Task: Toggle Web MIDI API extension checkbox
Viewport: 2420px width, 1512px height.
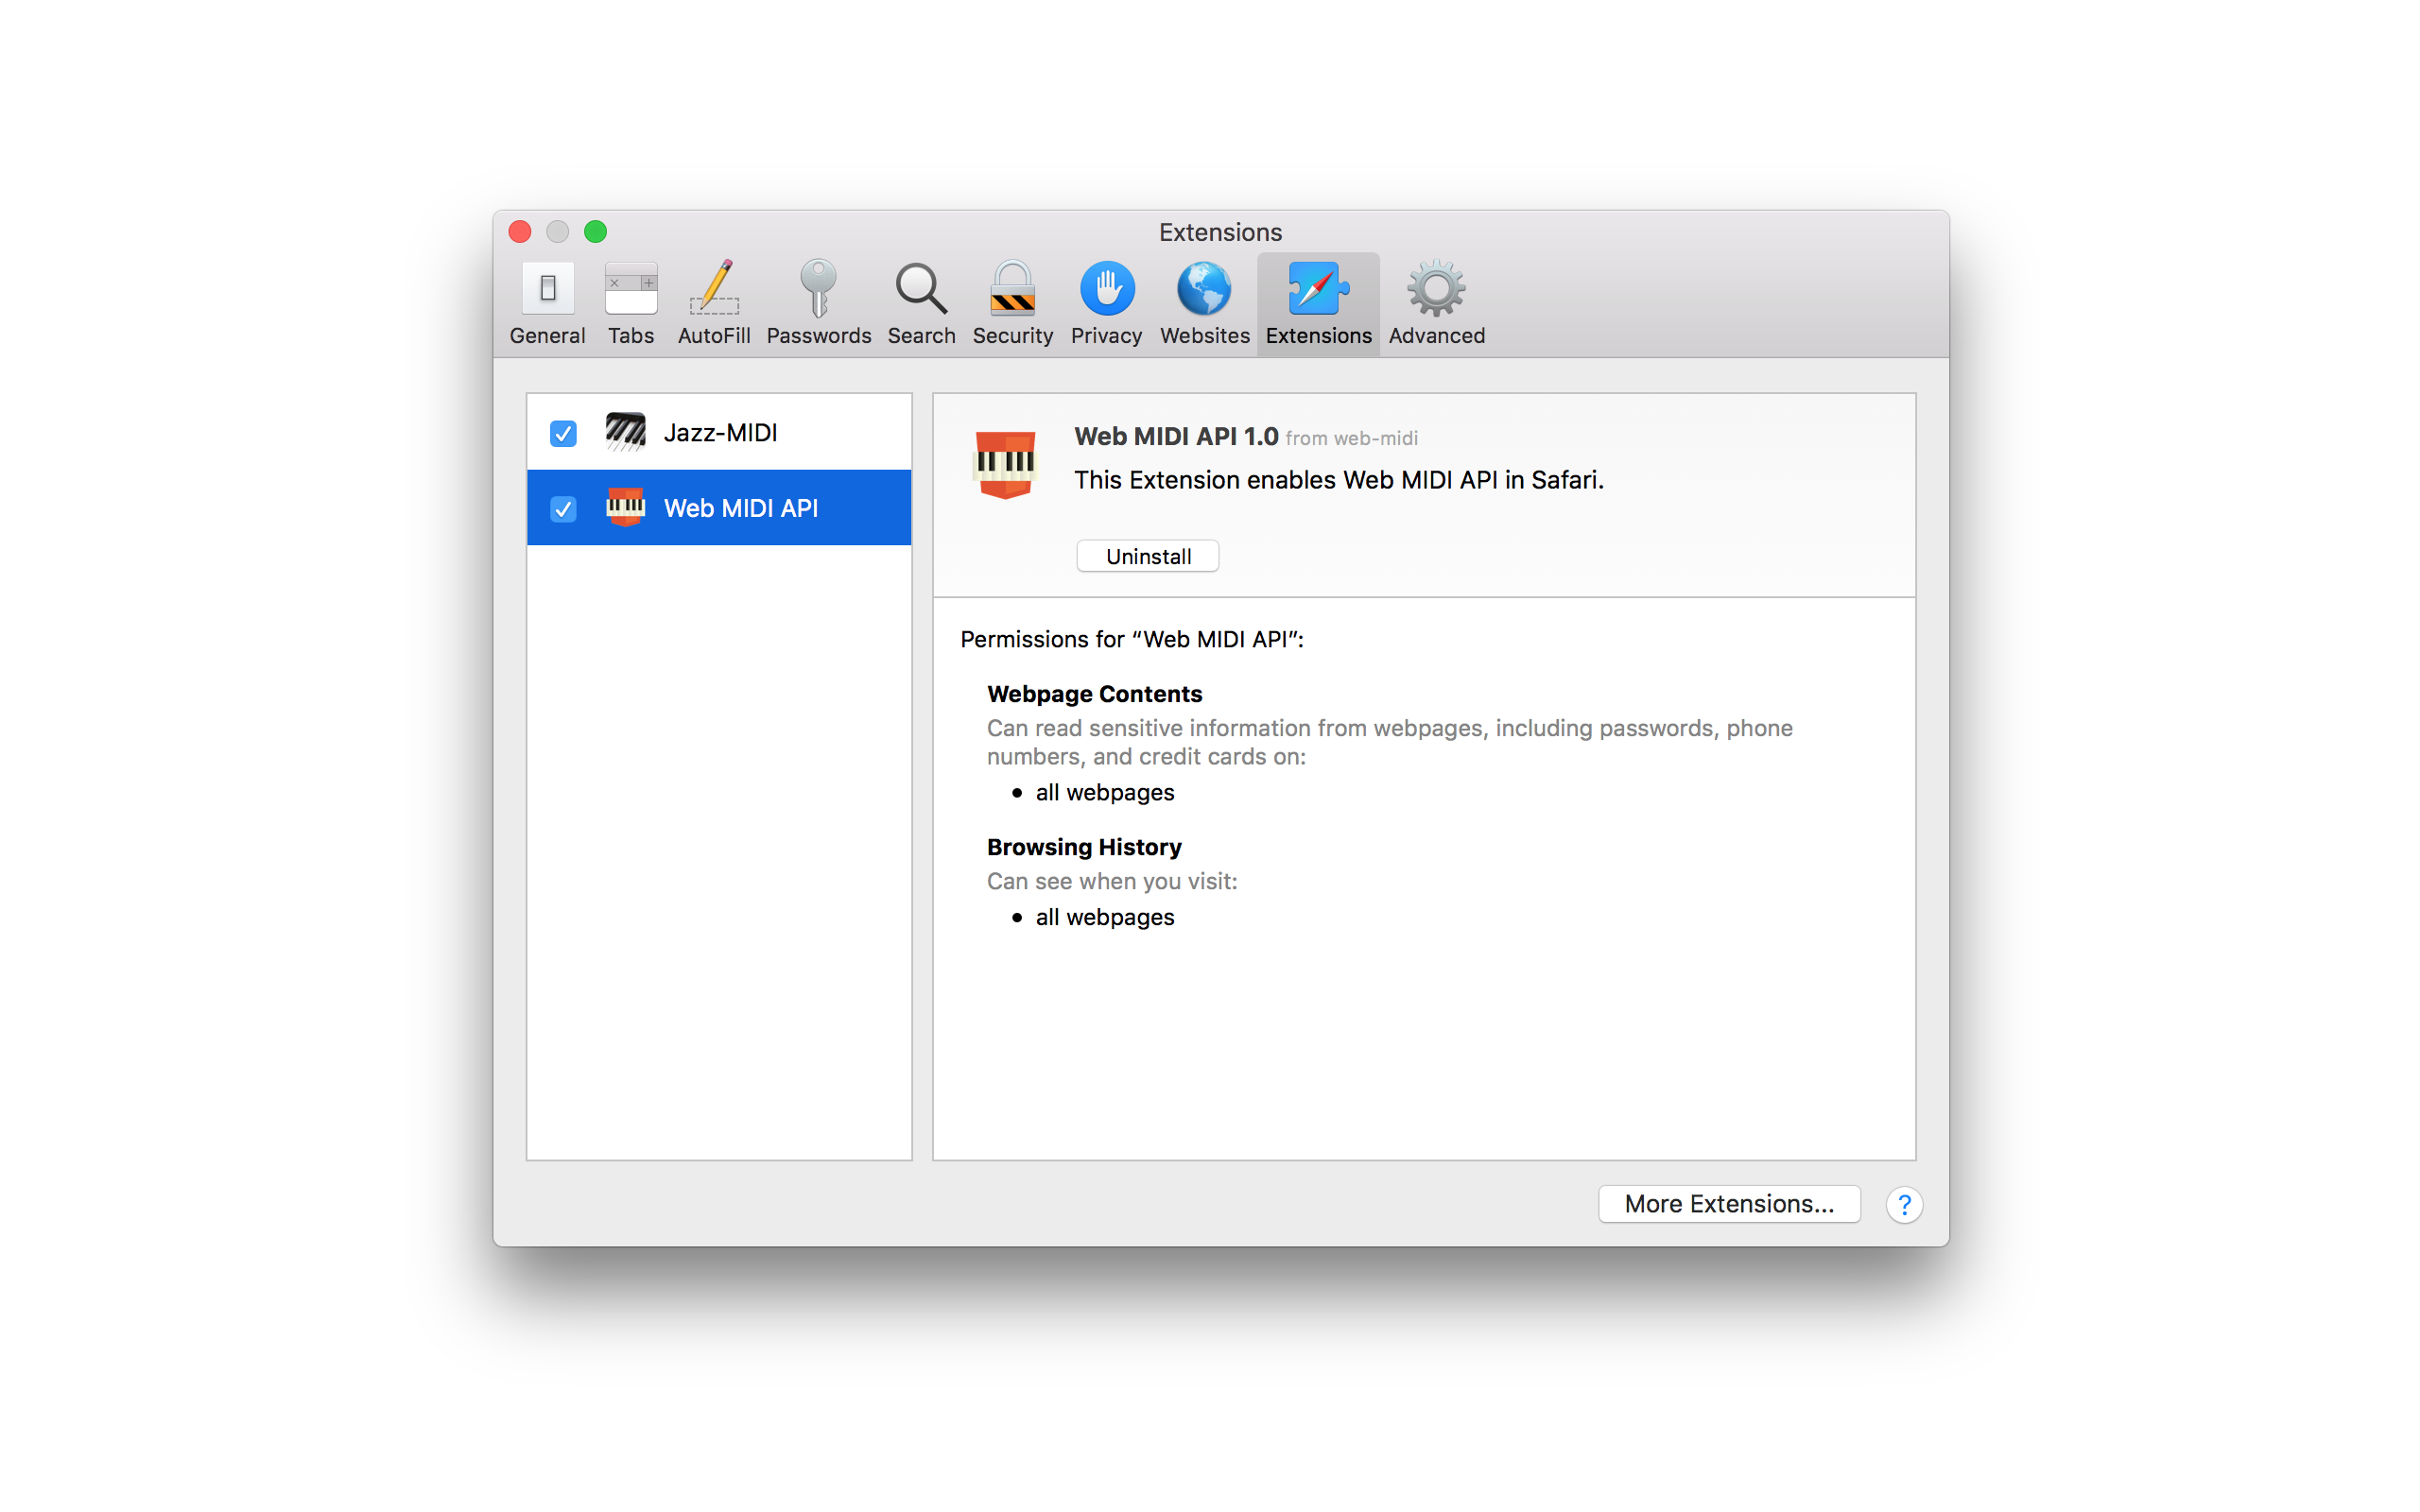Action: (562, 506)
